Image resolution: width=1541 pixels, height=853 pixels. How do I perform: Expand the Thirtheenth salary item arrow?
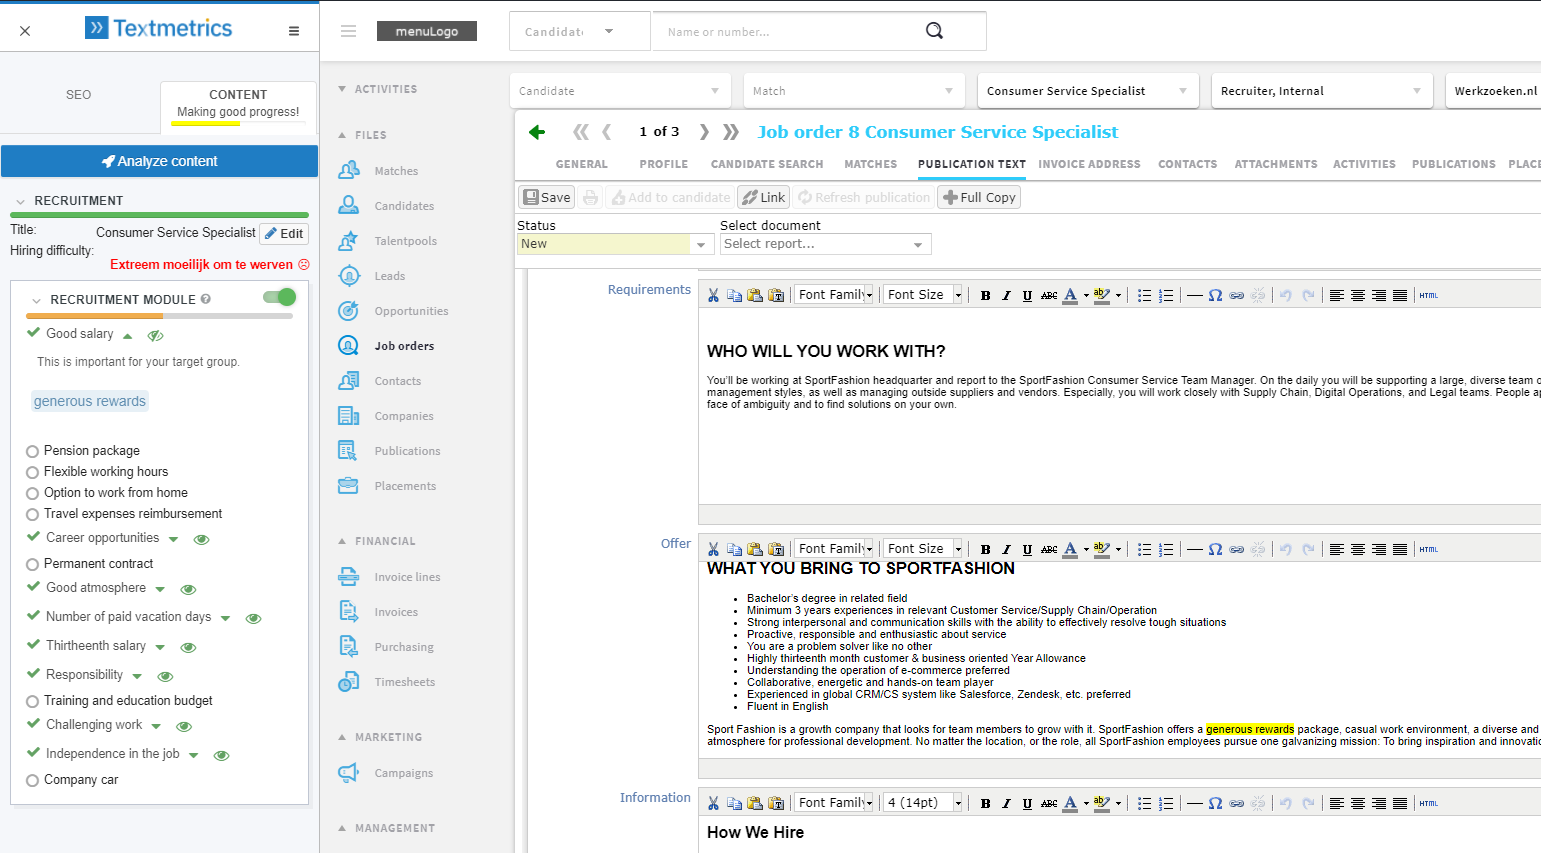(162, 648)
